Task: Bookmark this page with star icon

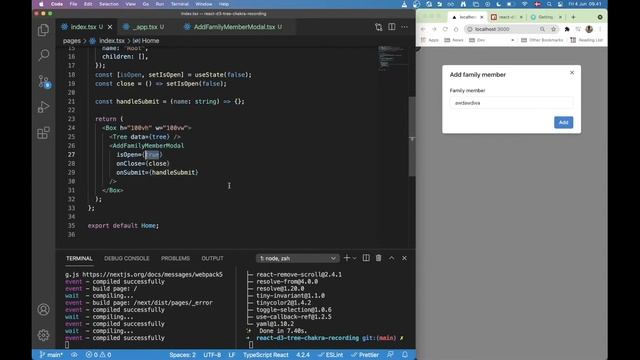Action: pyautogui.click(x=553, y=29)
